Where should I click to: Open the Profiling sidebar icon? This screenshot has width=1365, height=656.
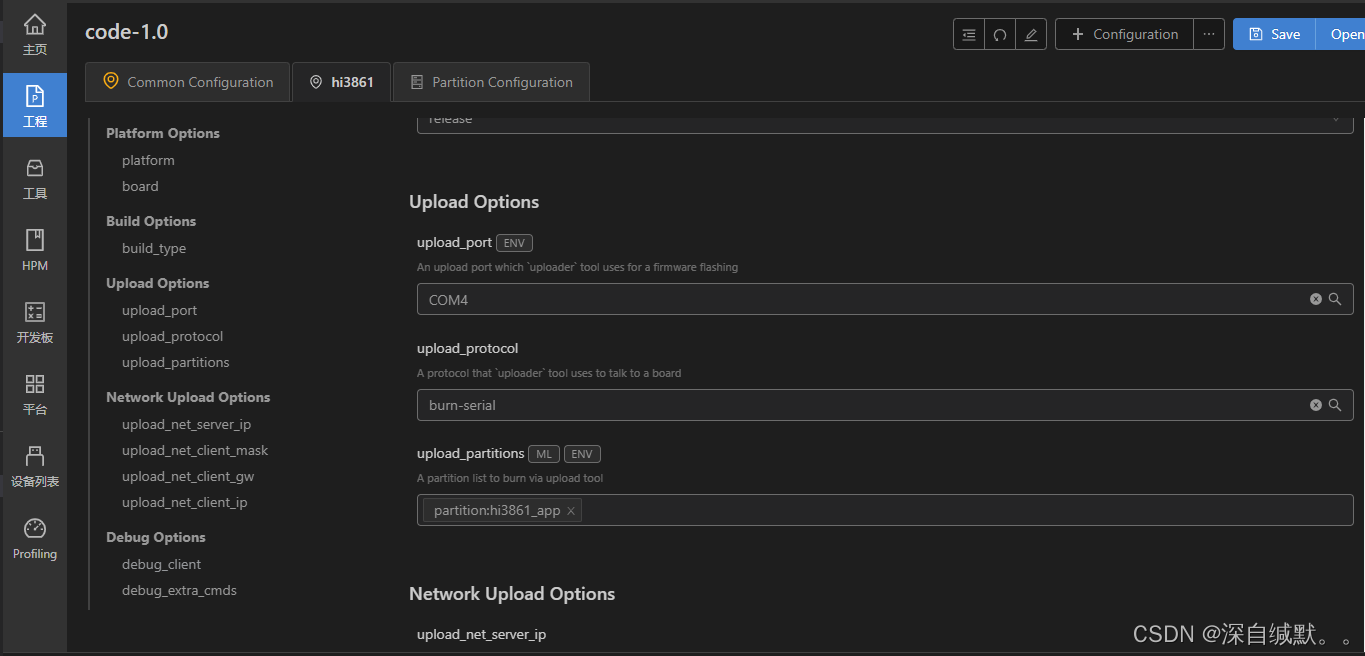pyautogui.click(x=35, y=538)
